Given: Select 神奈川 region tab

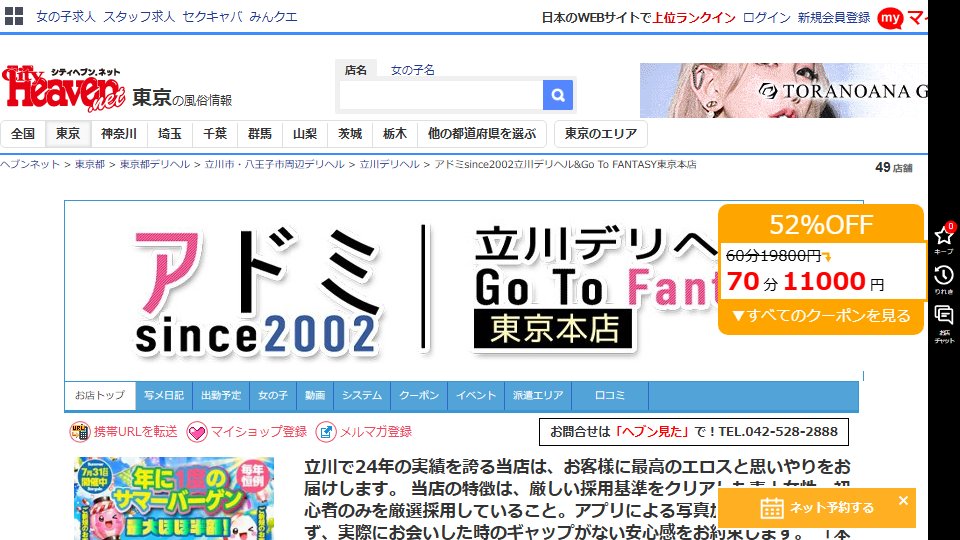Looking at the screenshot, I should (x=119, y=133).
